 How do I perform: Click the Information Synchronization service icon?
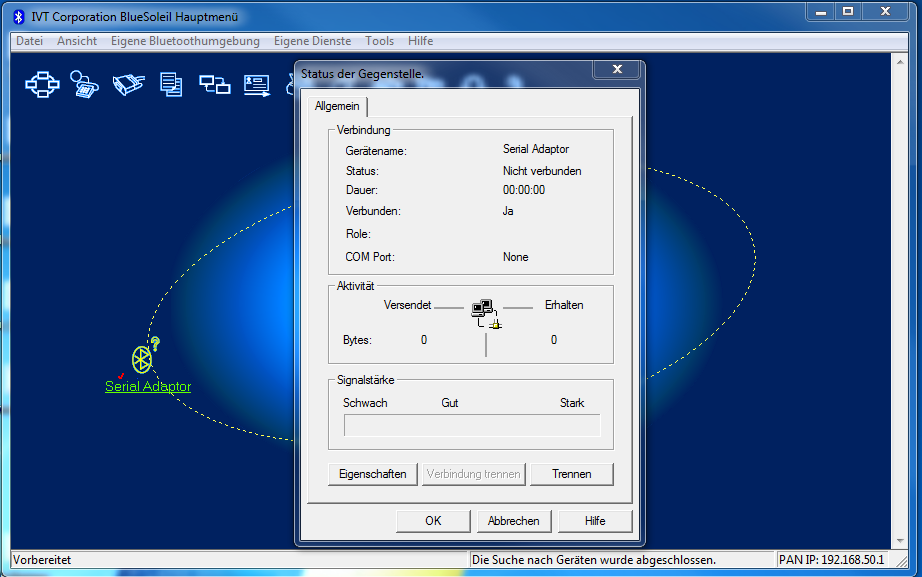pyautogui.click(x=215, y=85)
